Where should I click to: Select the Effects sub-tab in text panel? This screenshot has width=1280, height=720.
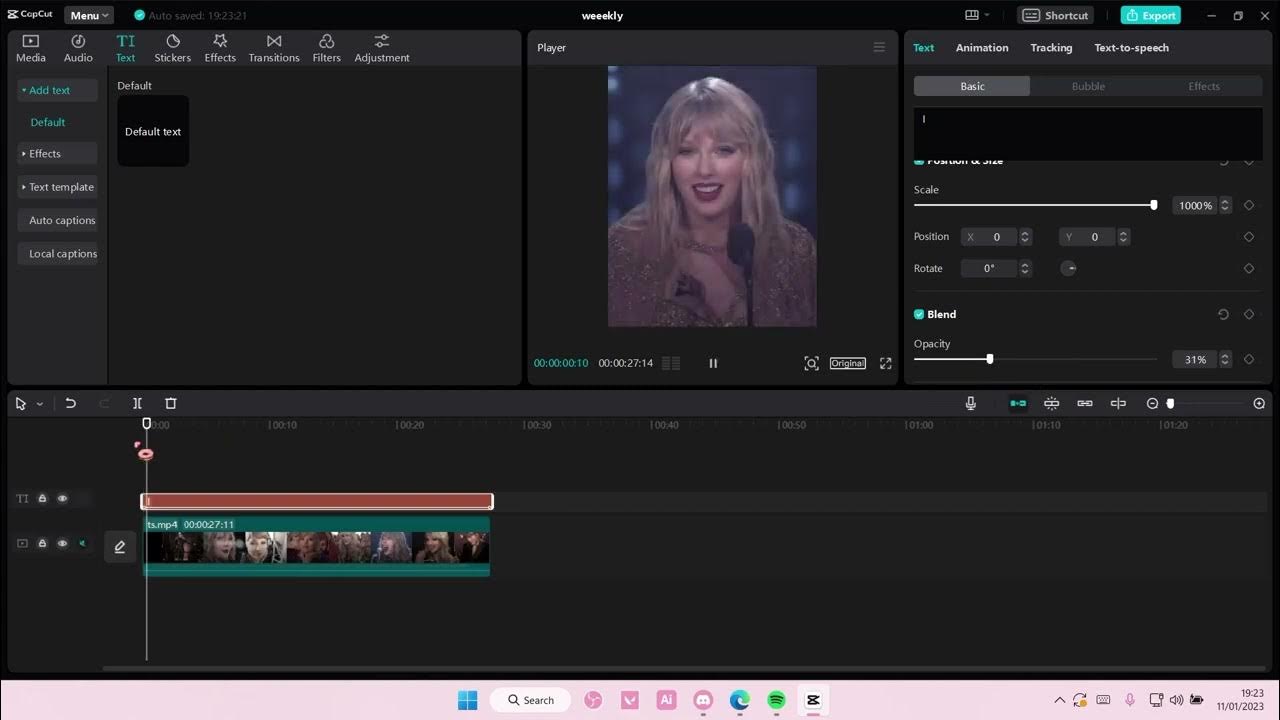click(x=1204, y=86)
